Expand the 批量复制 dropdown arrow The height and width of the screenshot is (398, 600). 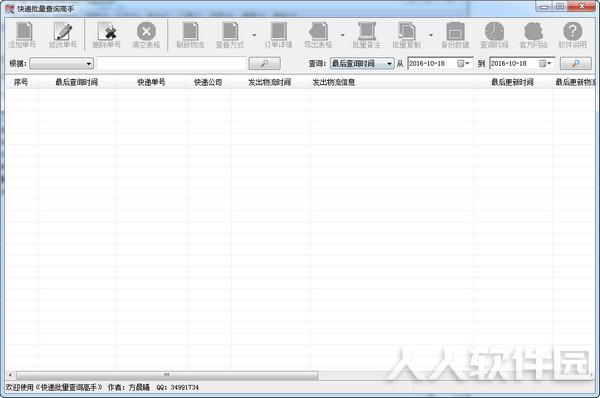[x=431, y=35]
